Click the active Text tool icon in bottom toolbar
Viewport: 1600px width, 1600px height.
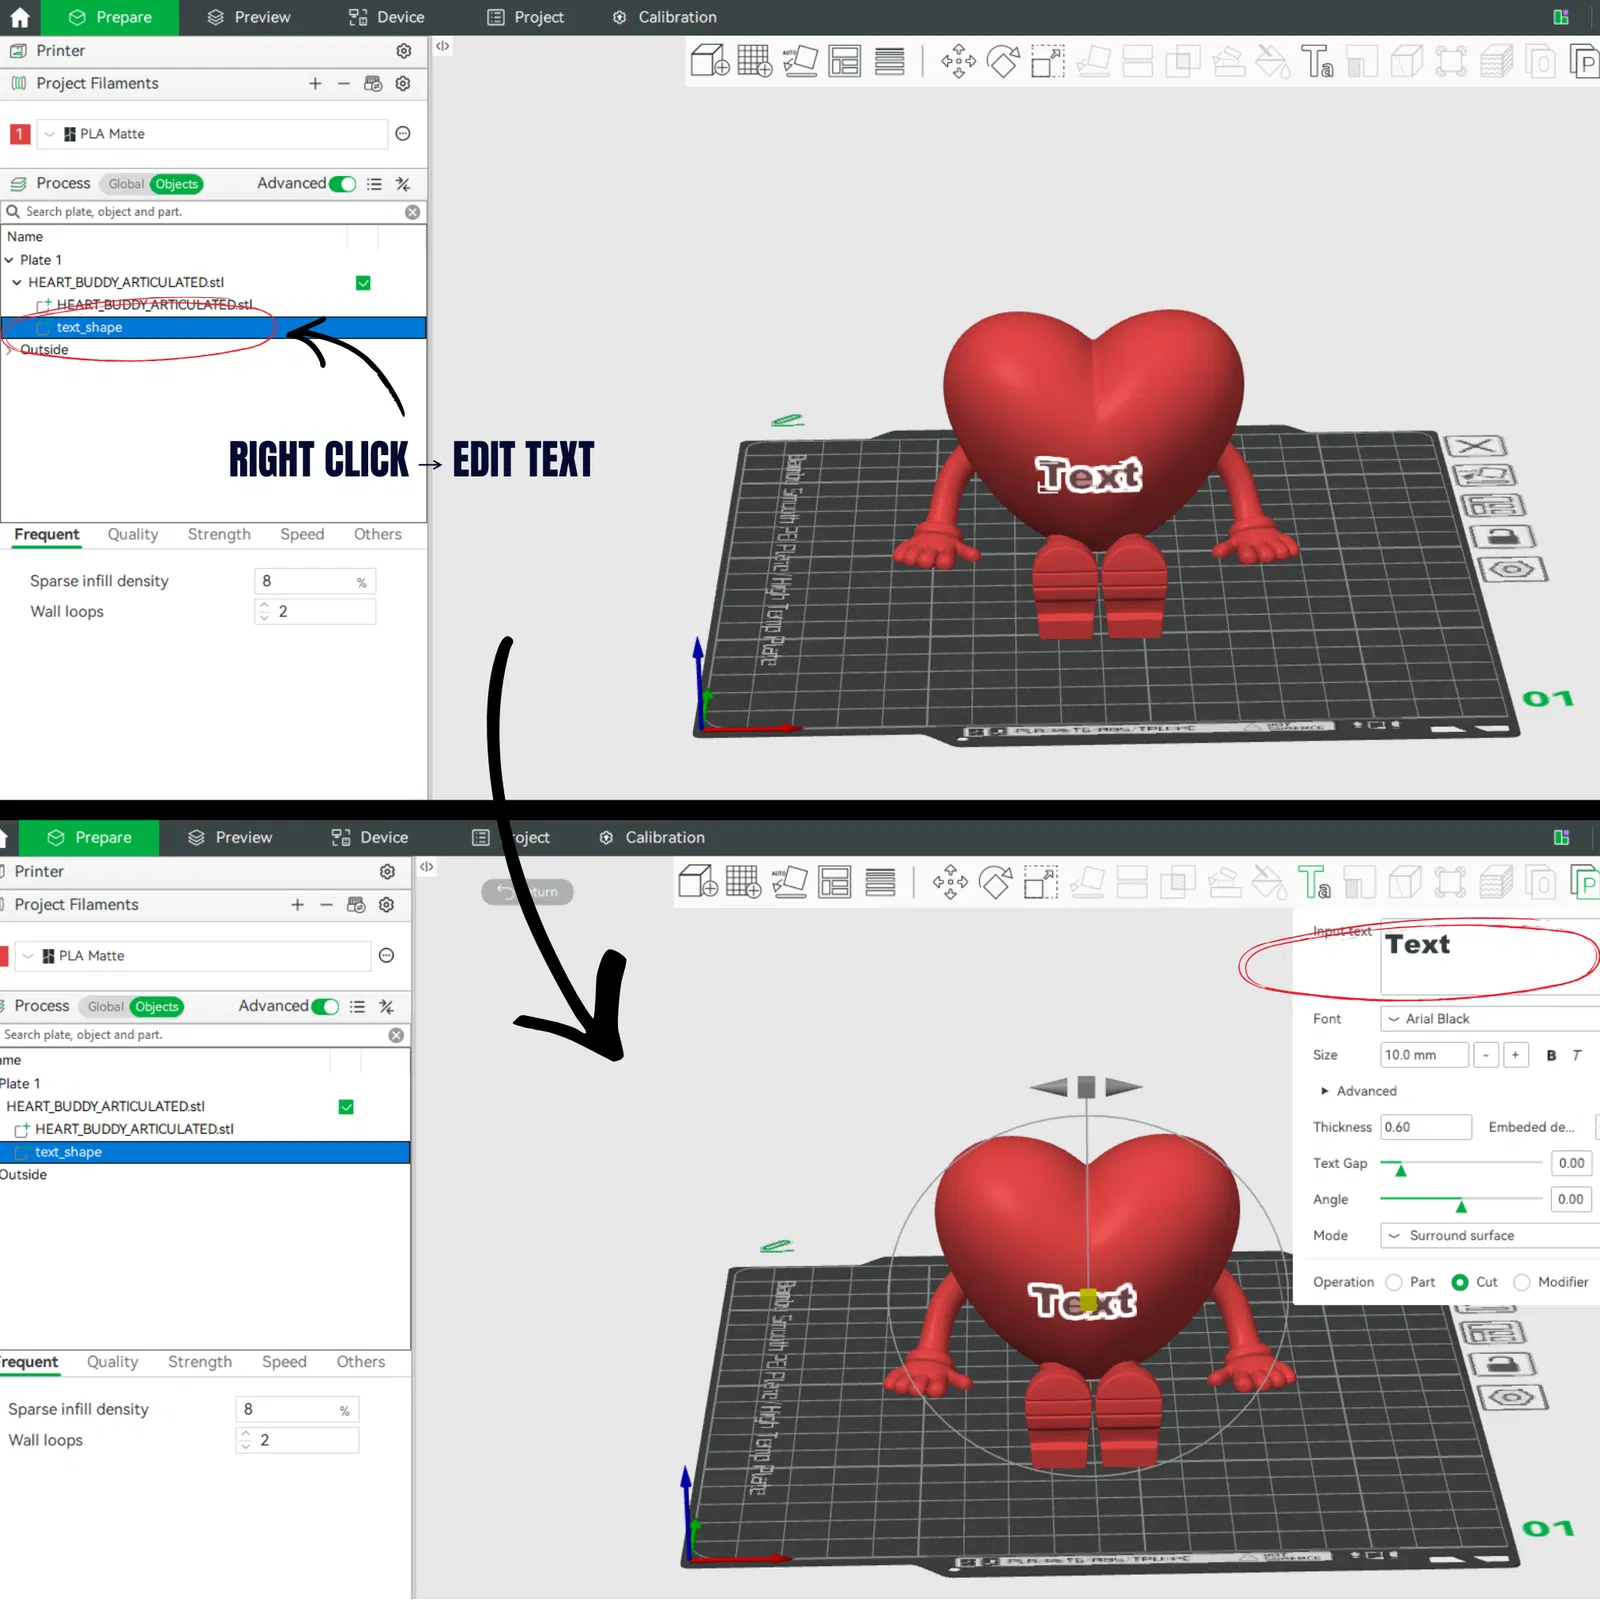[x=1314, y=882]
